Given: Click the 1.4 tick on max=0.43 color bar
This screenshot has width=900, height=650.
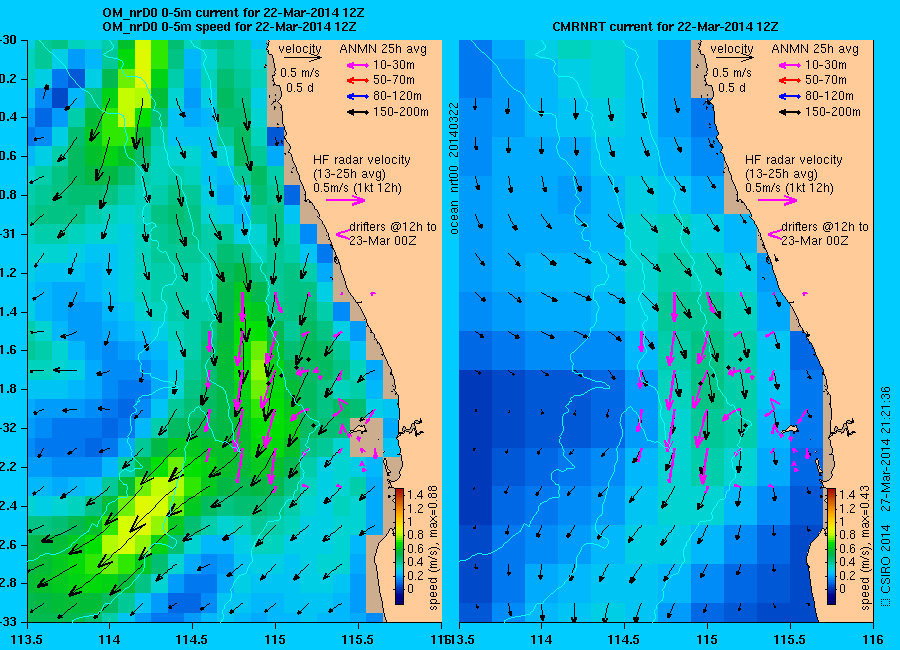Looking at the screenshot, I should [847, 495].
